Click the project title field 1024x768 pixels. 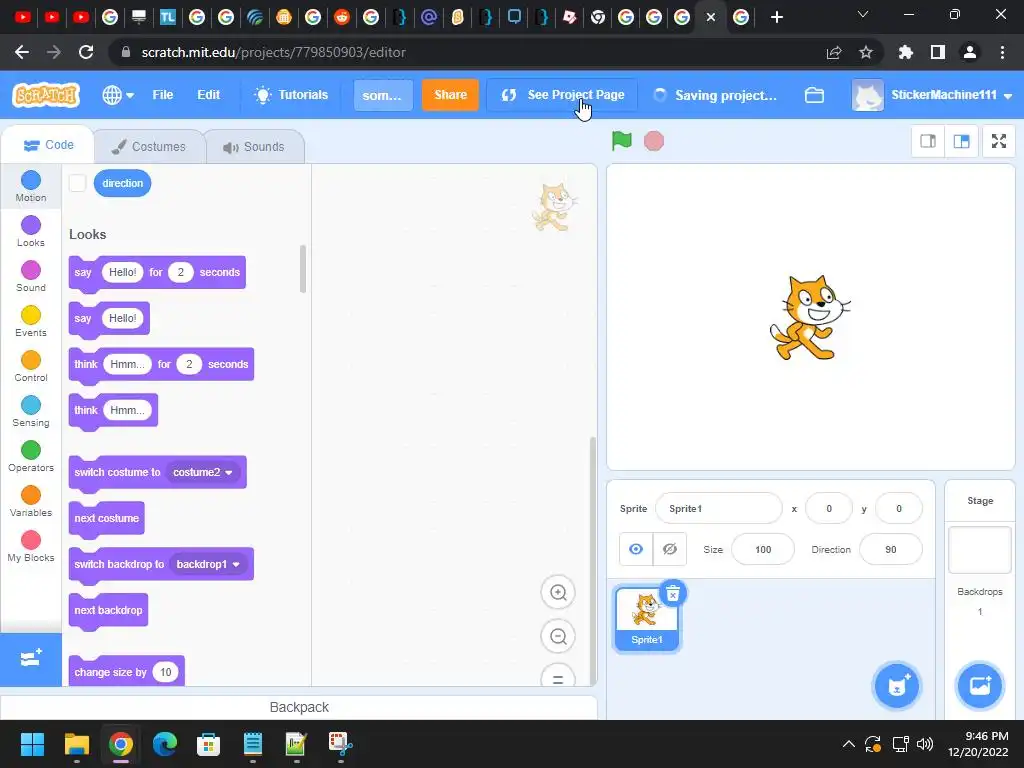383,95
